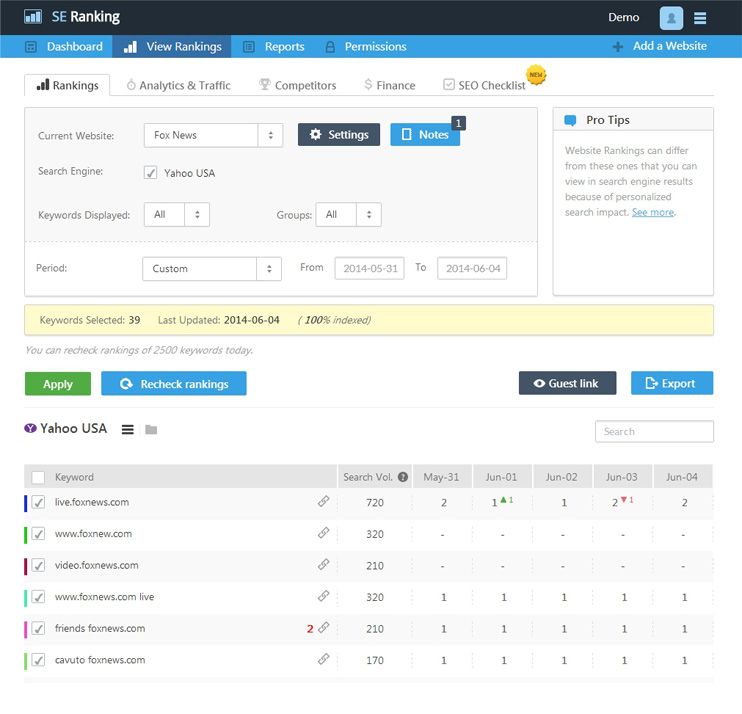Open the Keywords Displayed All dropdown

[x=177, y=215]
